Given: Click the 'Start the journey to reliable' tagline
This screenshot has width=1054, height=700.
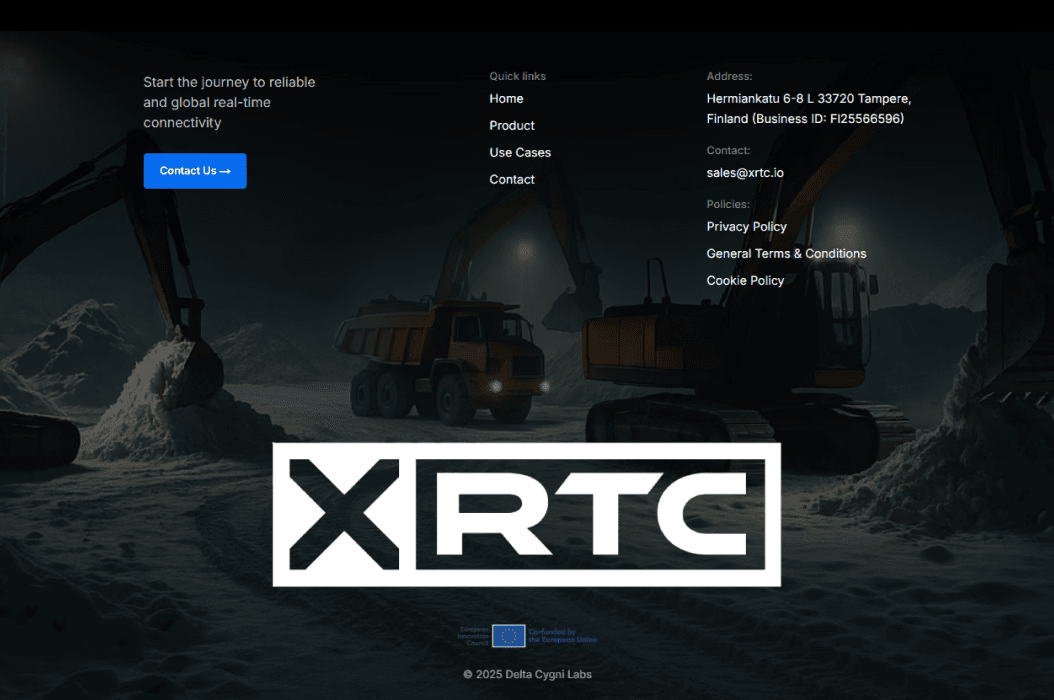Looking at the screenshot, I should [229, 102].
